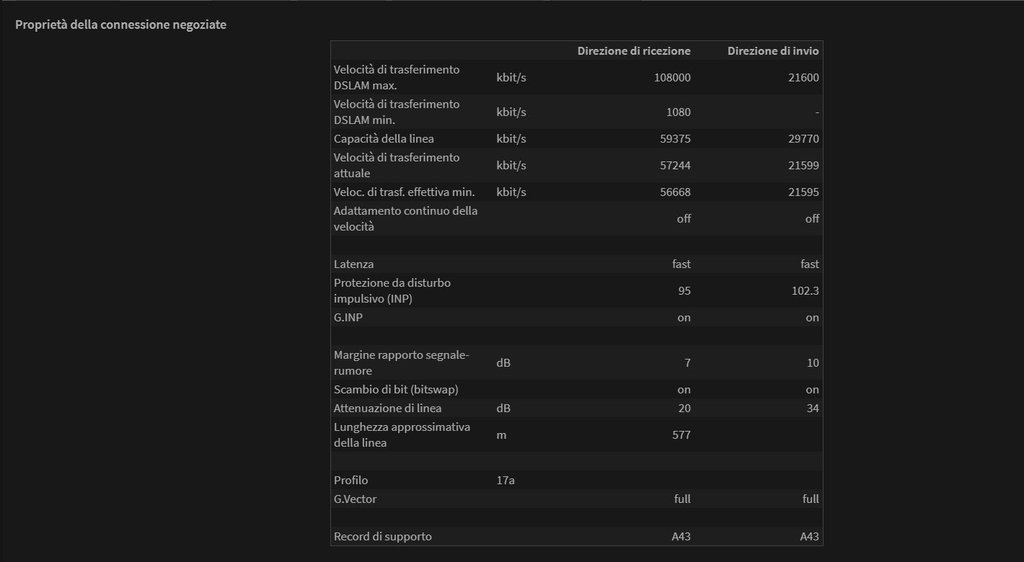Select the 'Direzione di invio' column header
Screen dimensions: 1024x562
[773, 50]
